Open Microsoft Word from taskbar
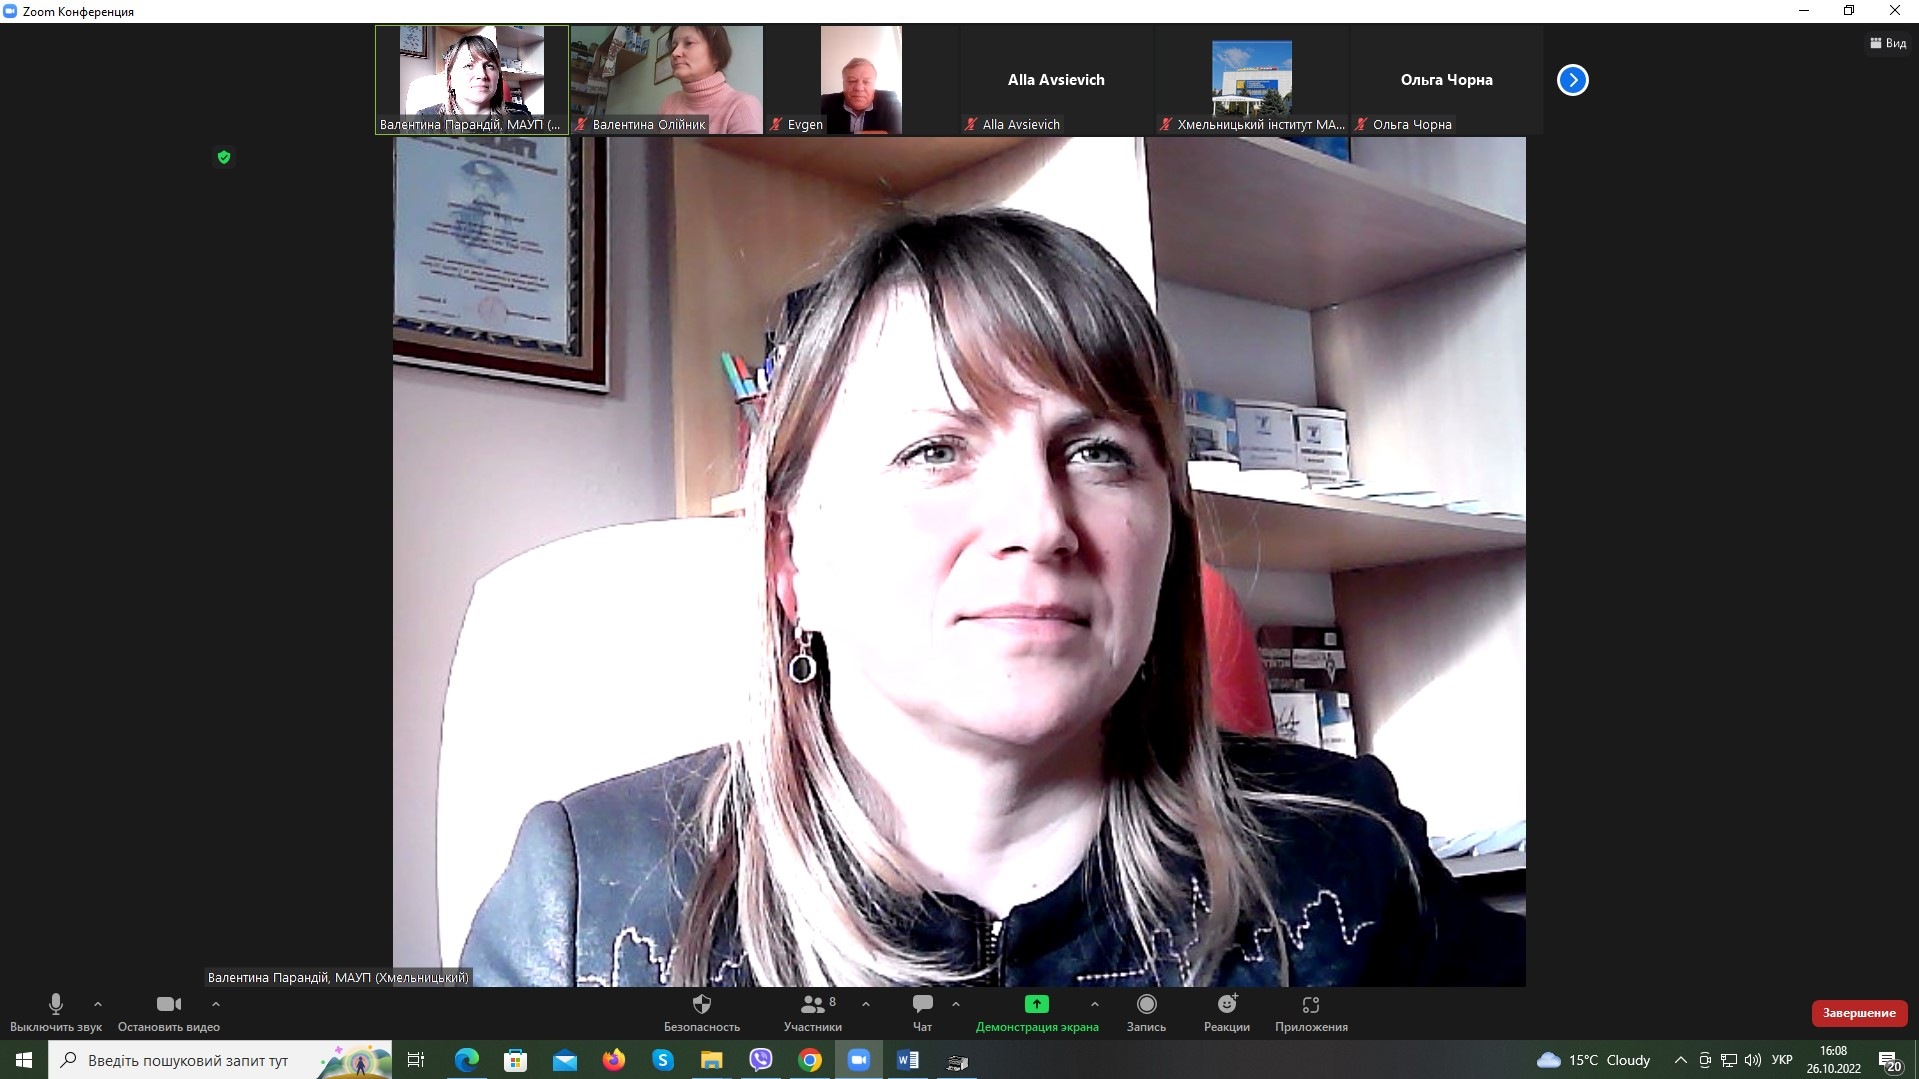The width and height of the screenshot is (1919, 1079). 908,1060
